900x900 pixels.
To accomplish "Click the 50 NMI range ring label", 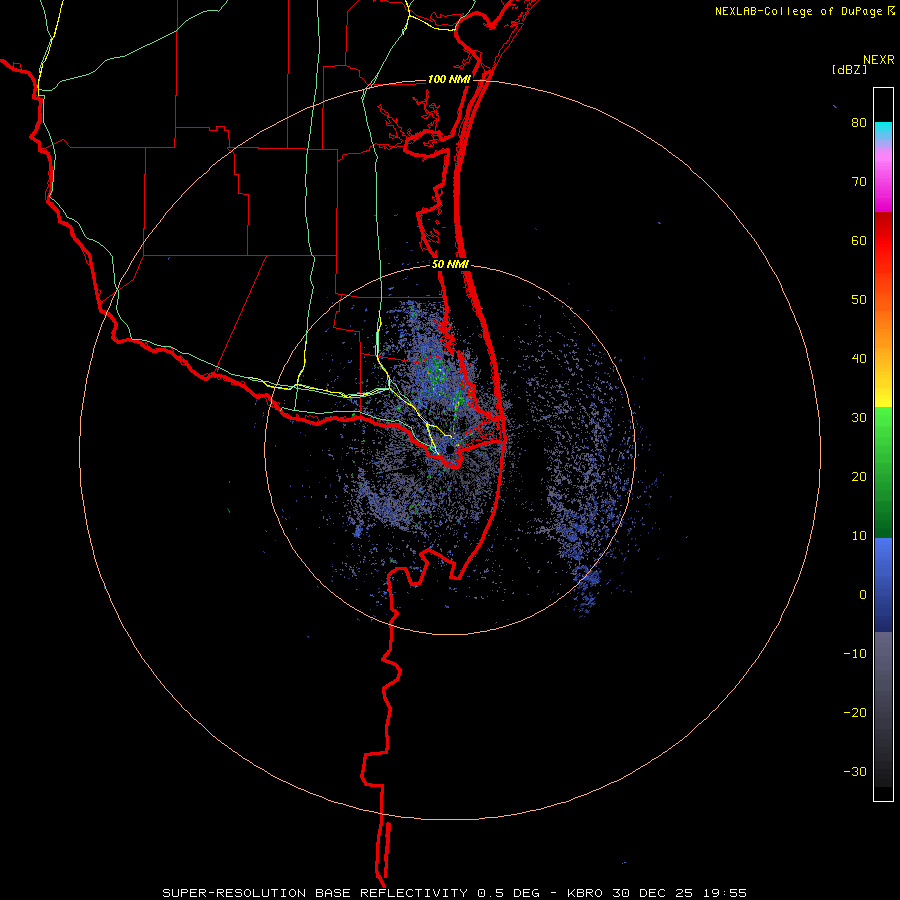I will [x=450, y=265].
